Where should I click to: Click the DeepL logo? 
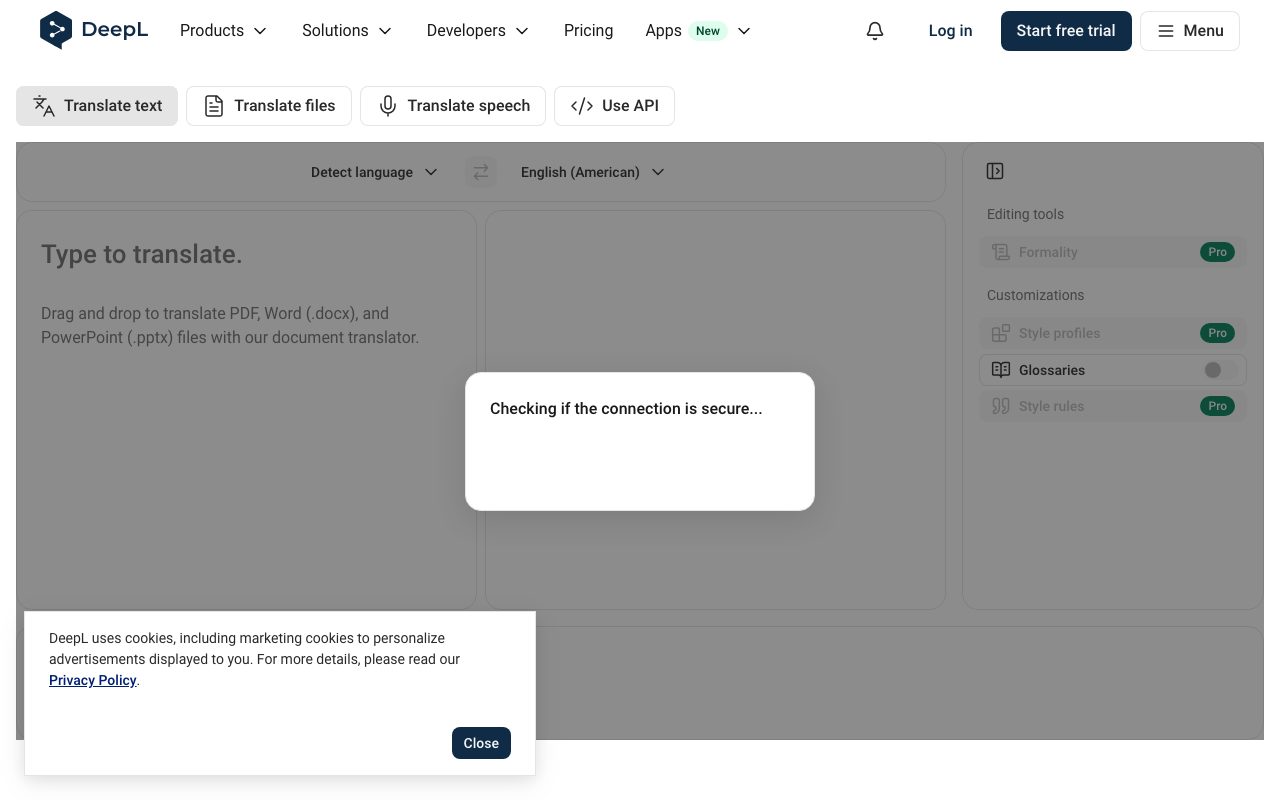[94, 30]
